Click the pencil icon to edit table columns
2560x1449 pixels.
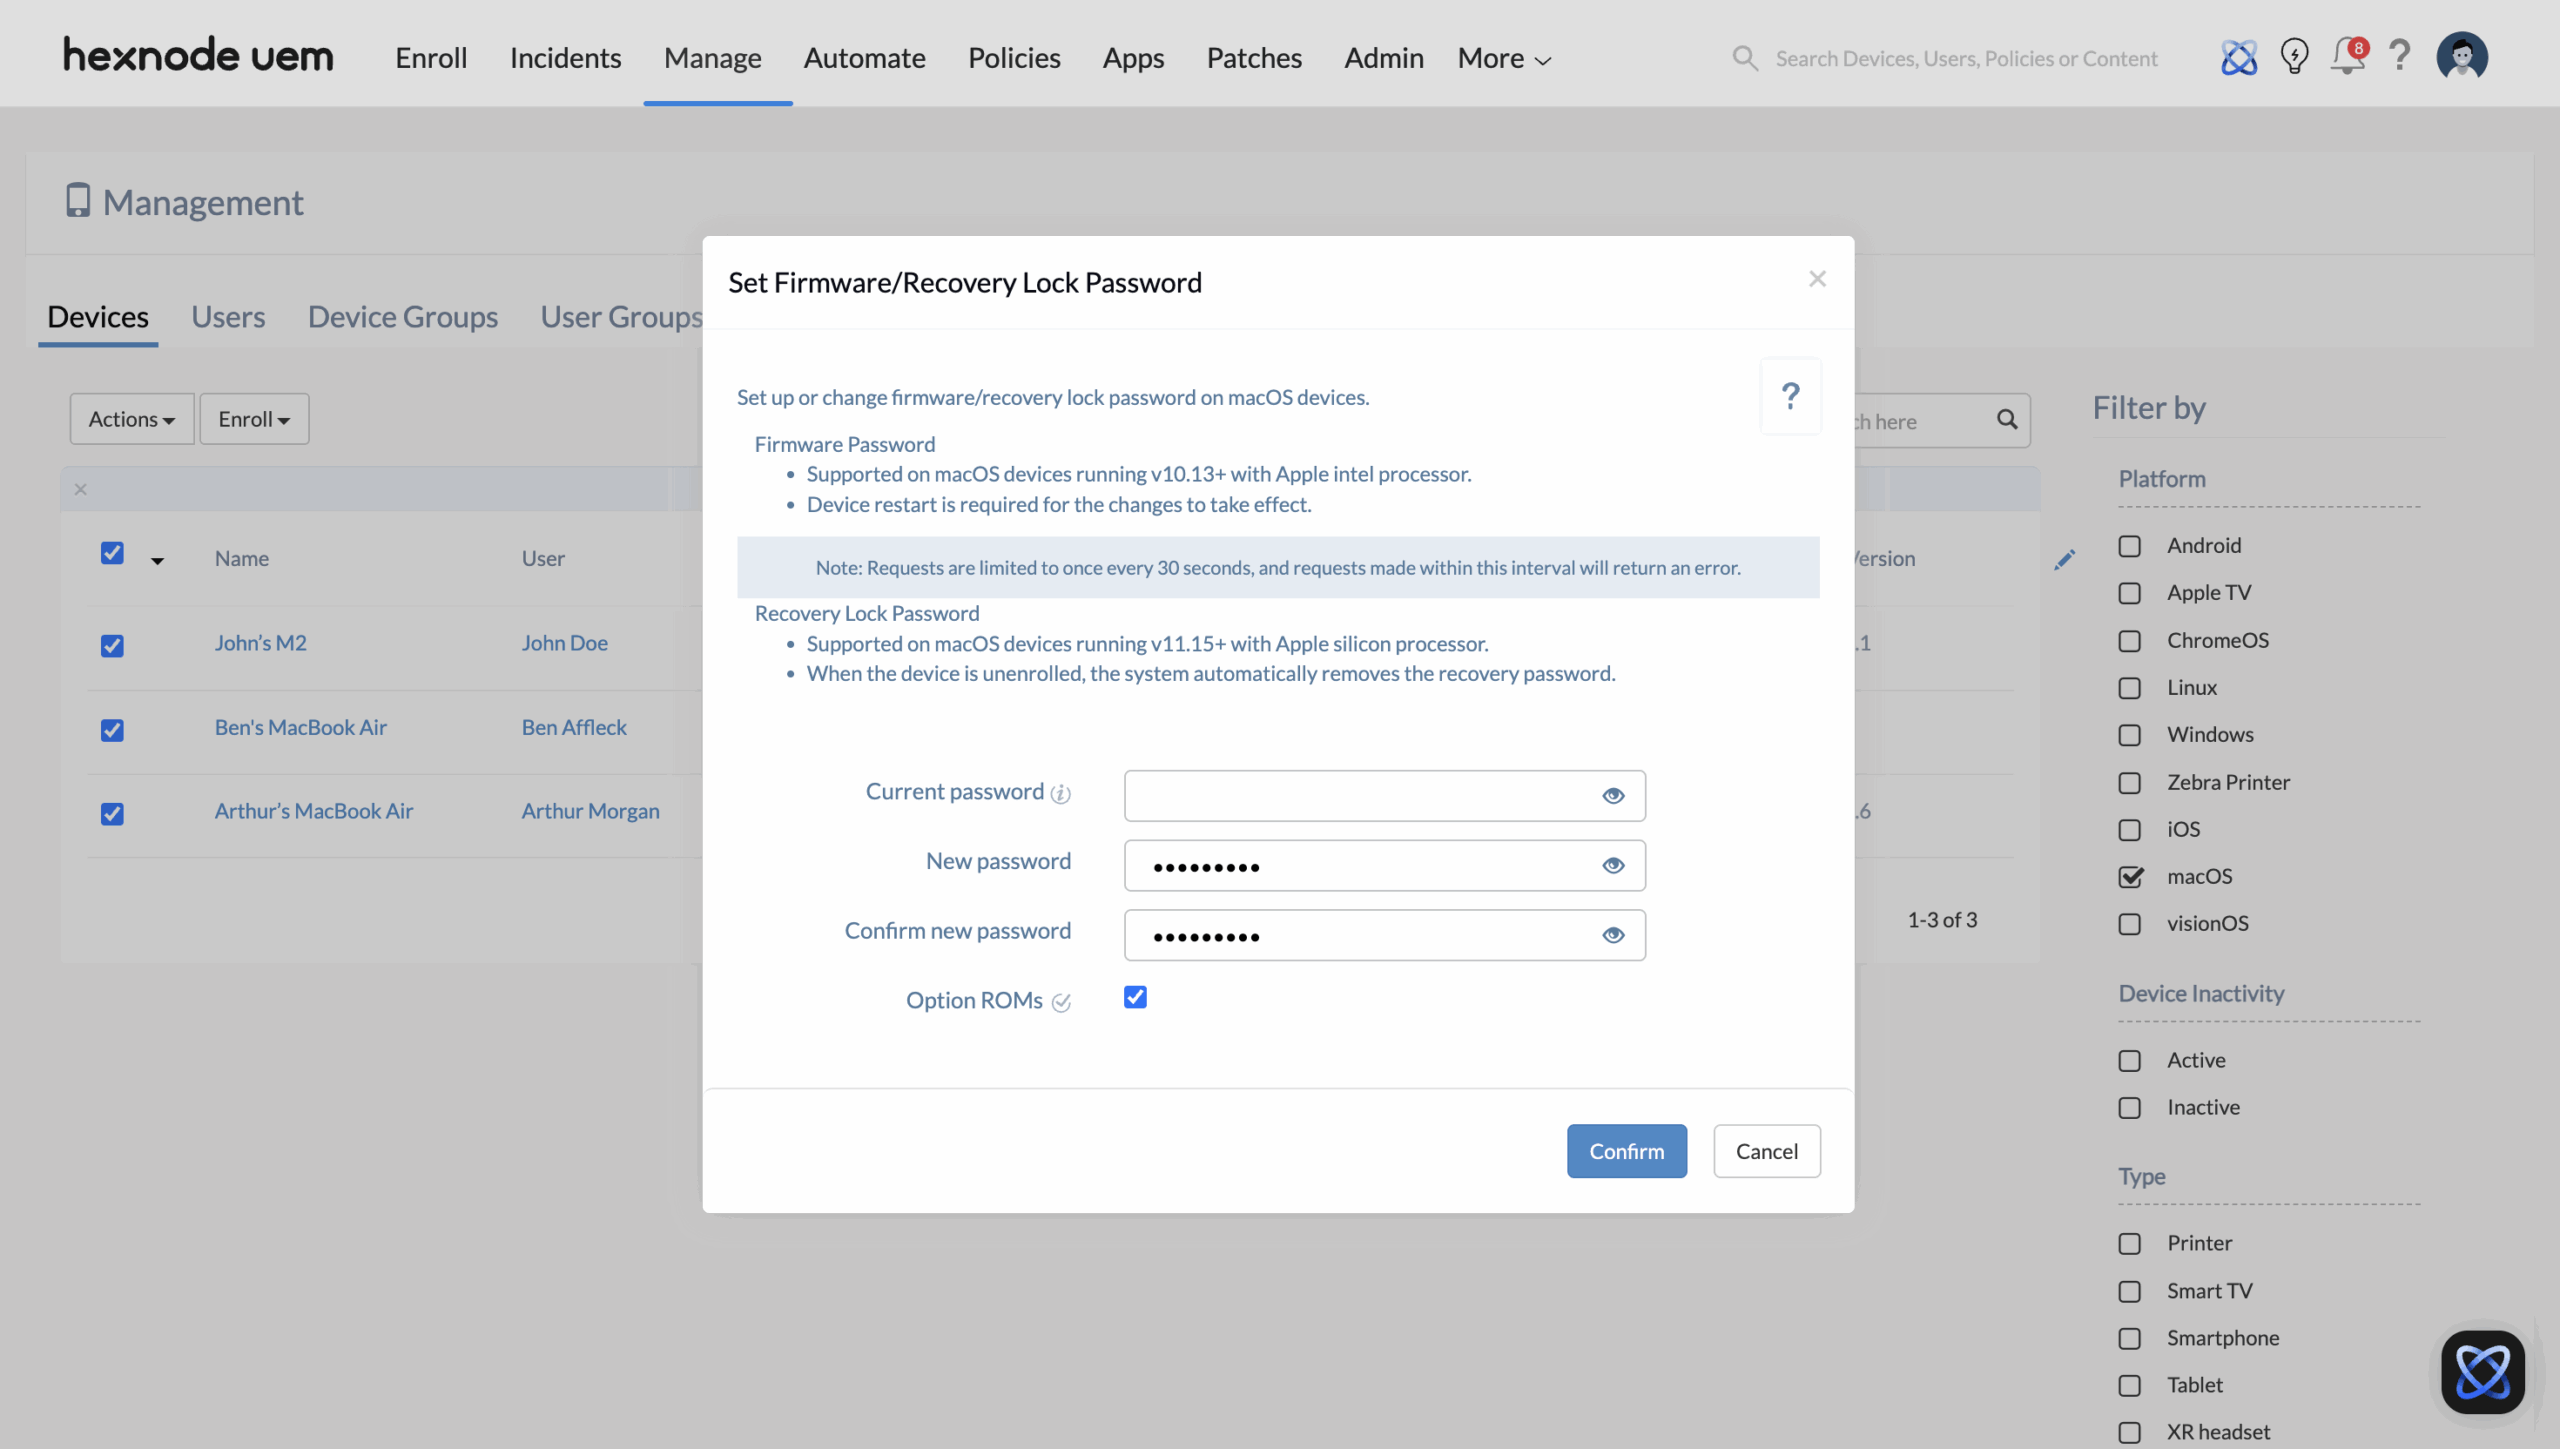[2066, 559]
